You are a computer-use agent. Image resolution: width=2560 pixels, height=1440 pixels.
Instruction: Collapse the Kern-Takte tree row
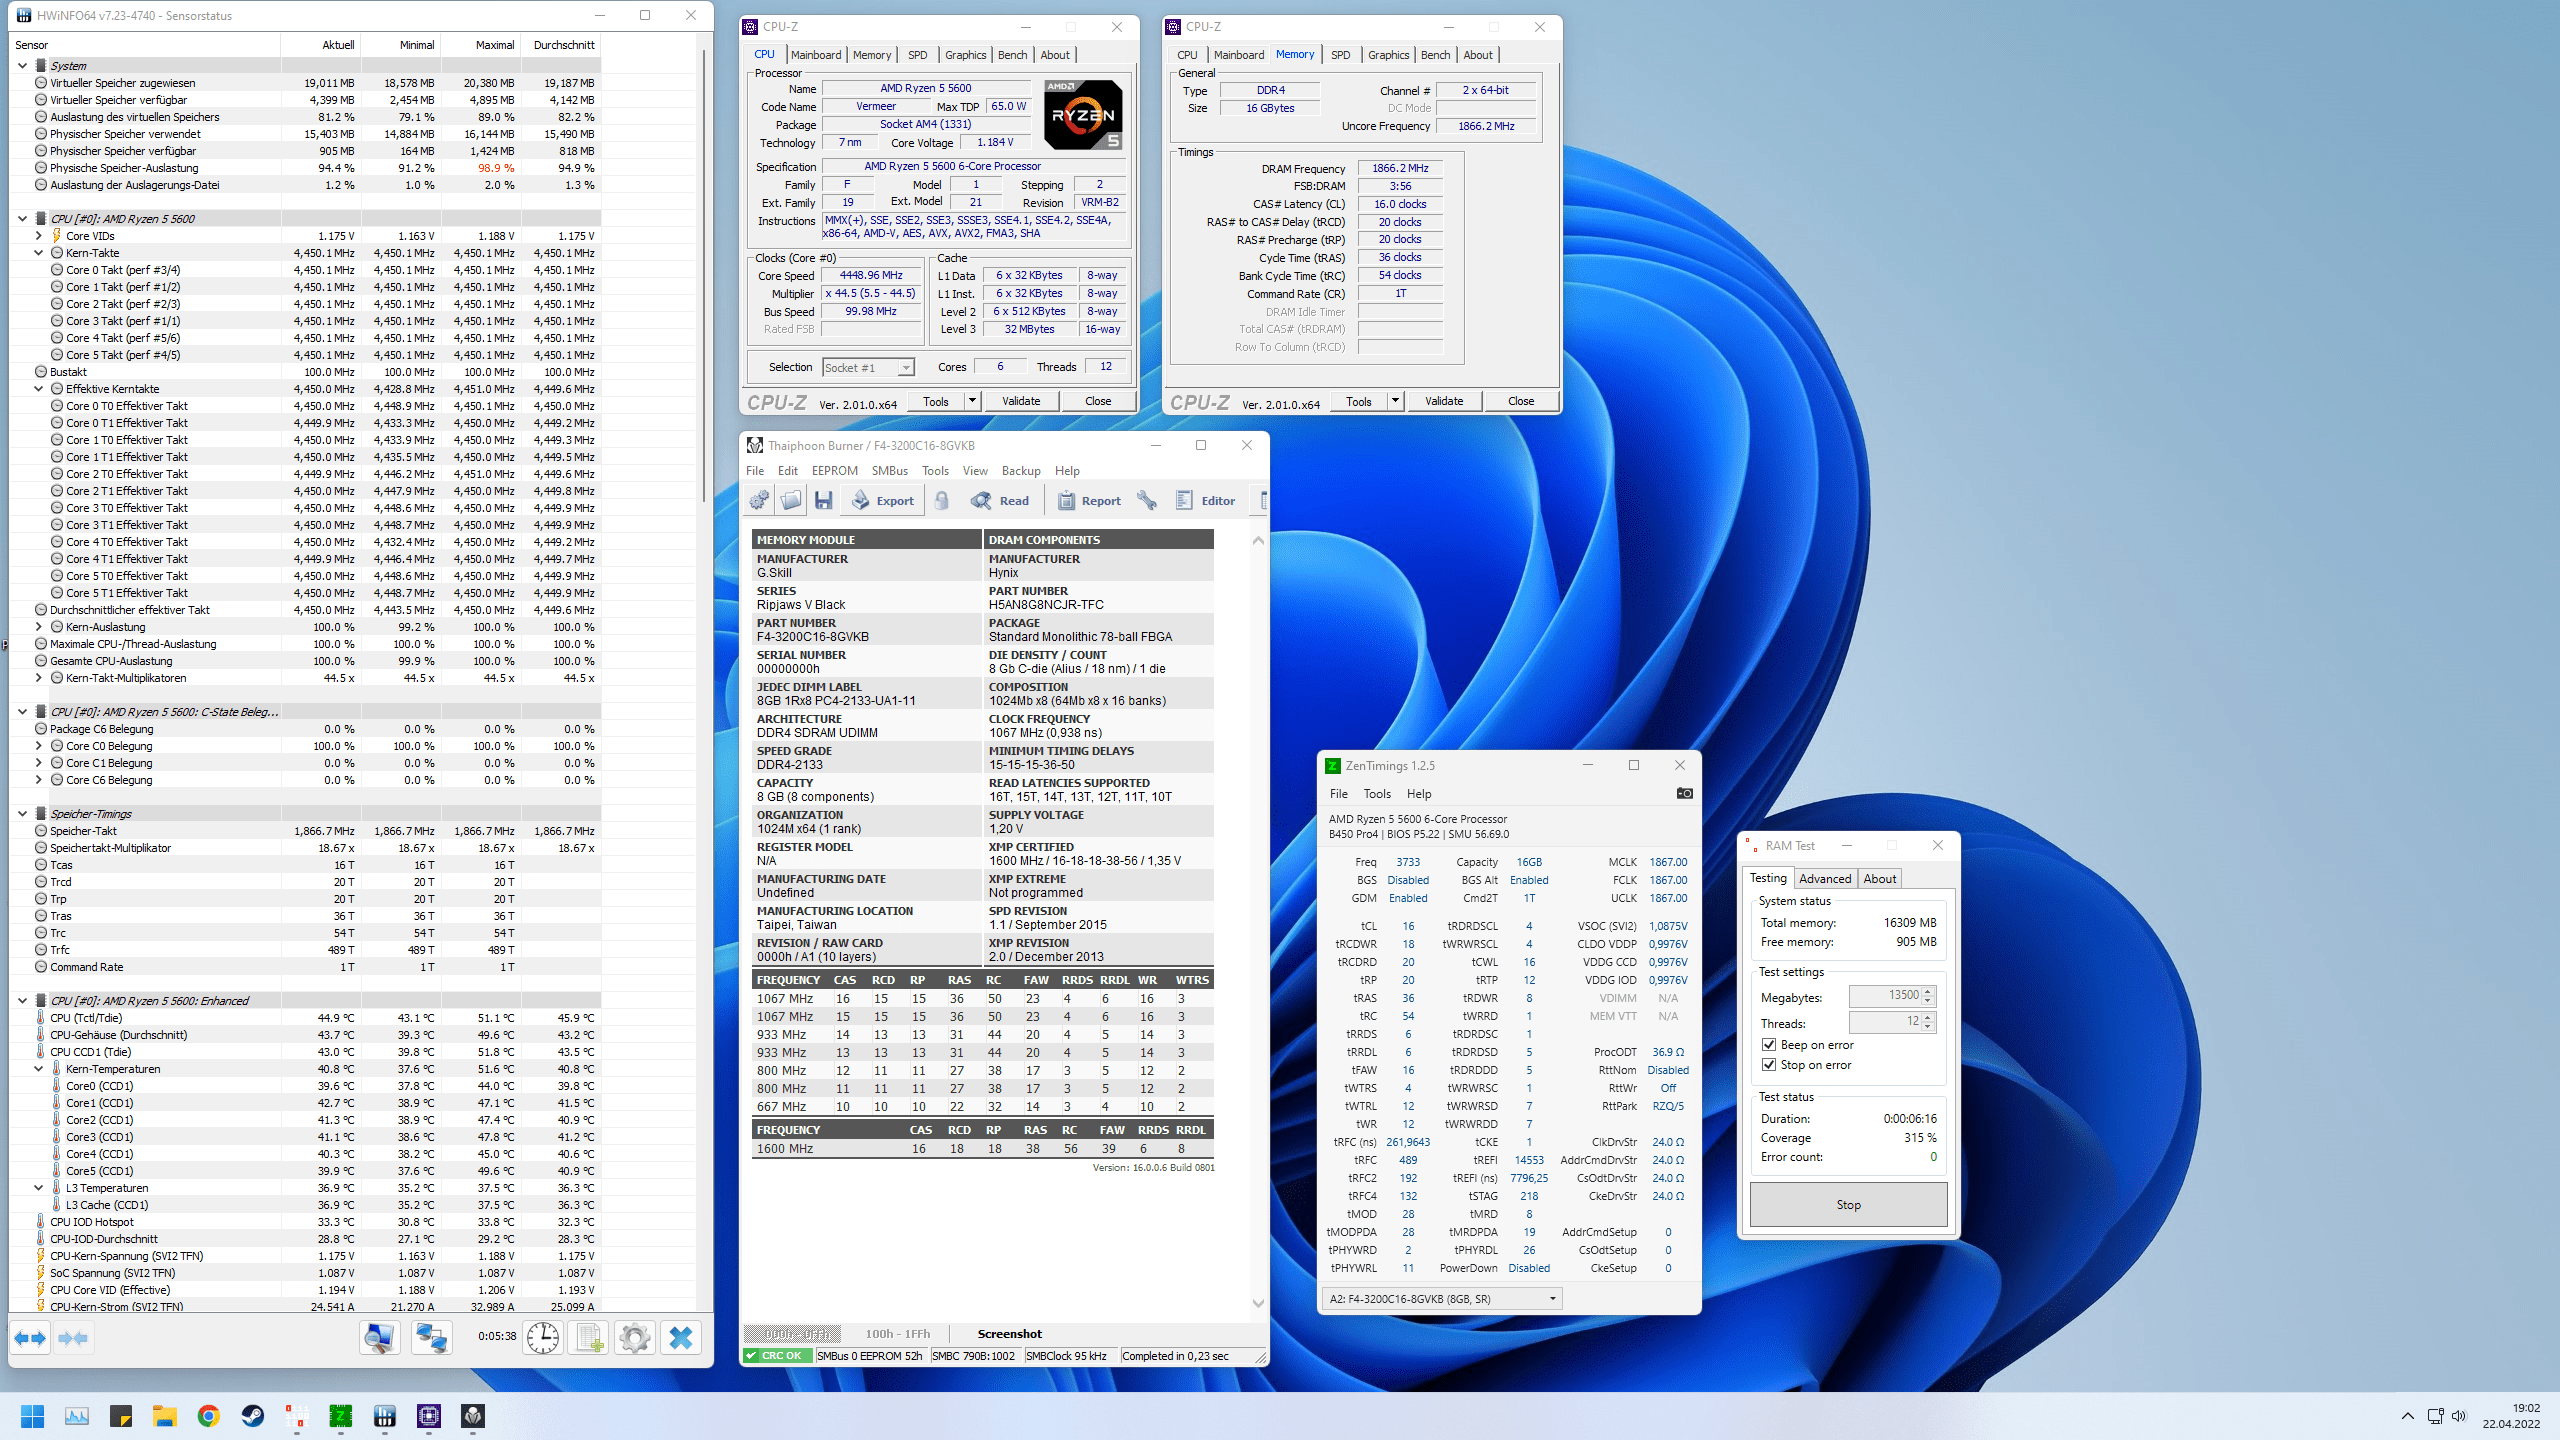coord(38,253)
